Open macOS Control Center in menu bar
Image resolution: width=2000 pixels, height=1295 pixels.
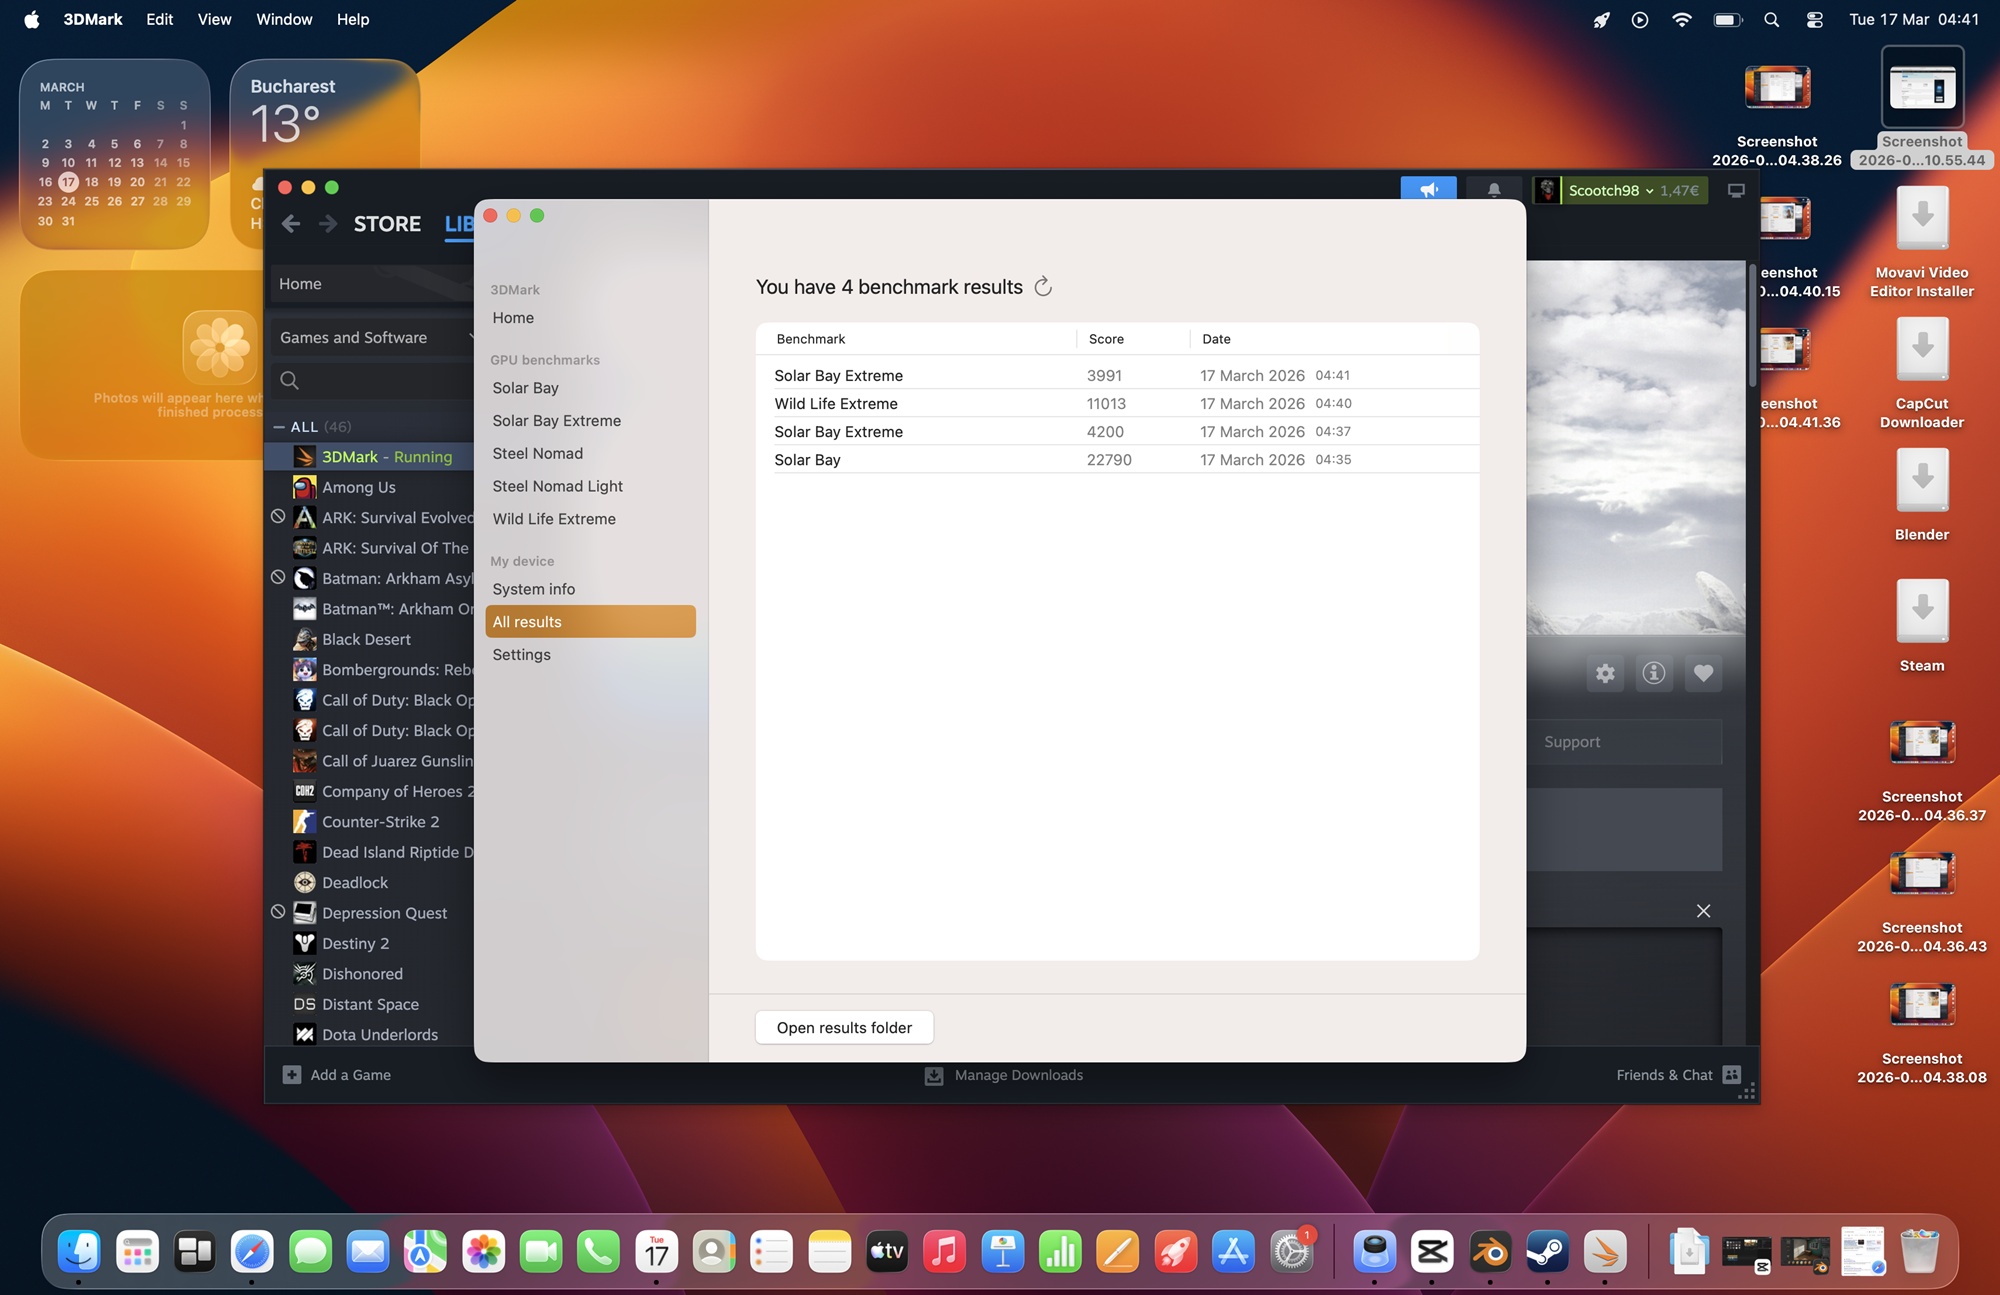[1814, 19]
